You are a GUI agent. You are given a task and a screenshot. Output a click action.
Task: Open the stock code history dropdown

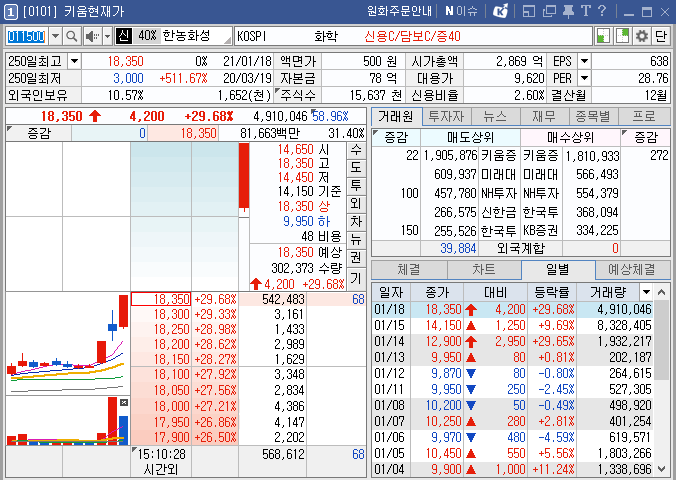[55, 36]
